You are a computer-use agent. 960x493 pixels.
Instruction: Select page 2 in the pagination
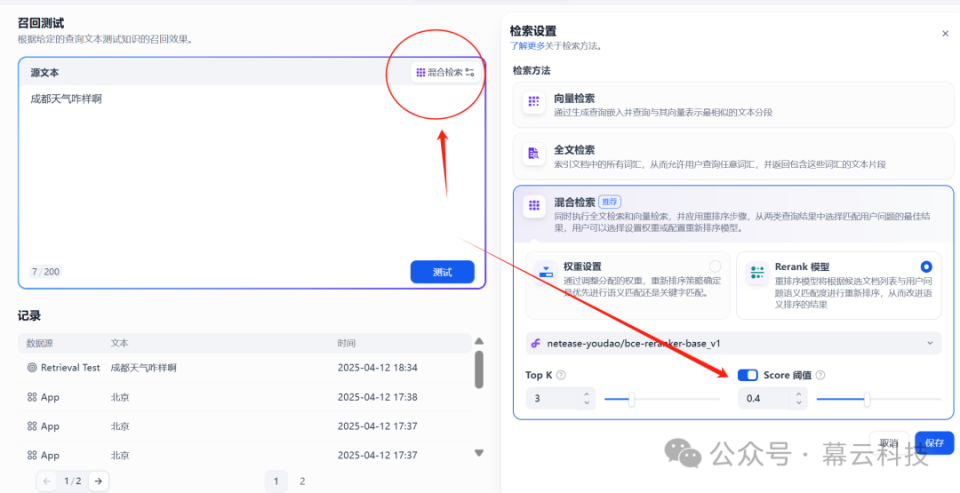[302, 481]
